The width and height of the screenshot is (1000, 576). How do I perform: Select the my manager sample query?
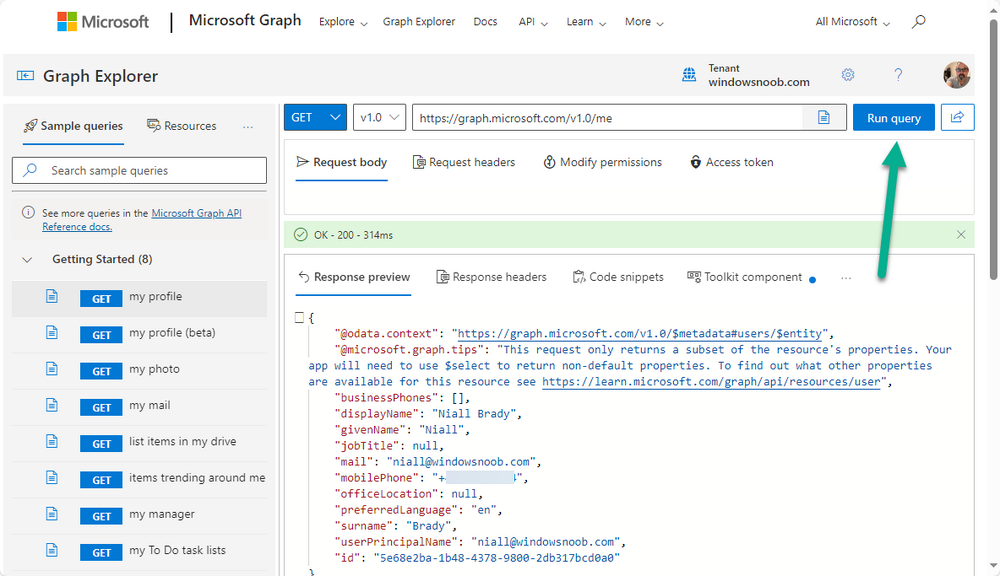coord(139,516)
